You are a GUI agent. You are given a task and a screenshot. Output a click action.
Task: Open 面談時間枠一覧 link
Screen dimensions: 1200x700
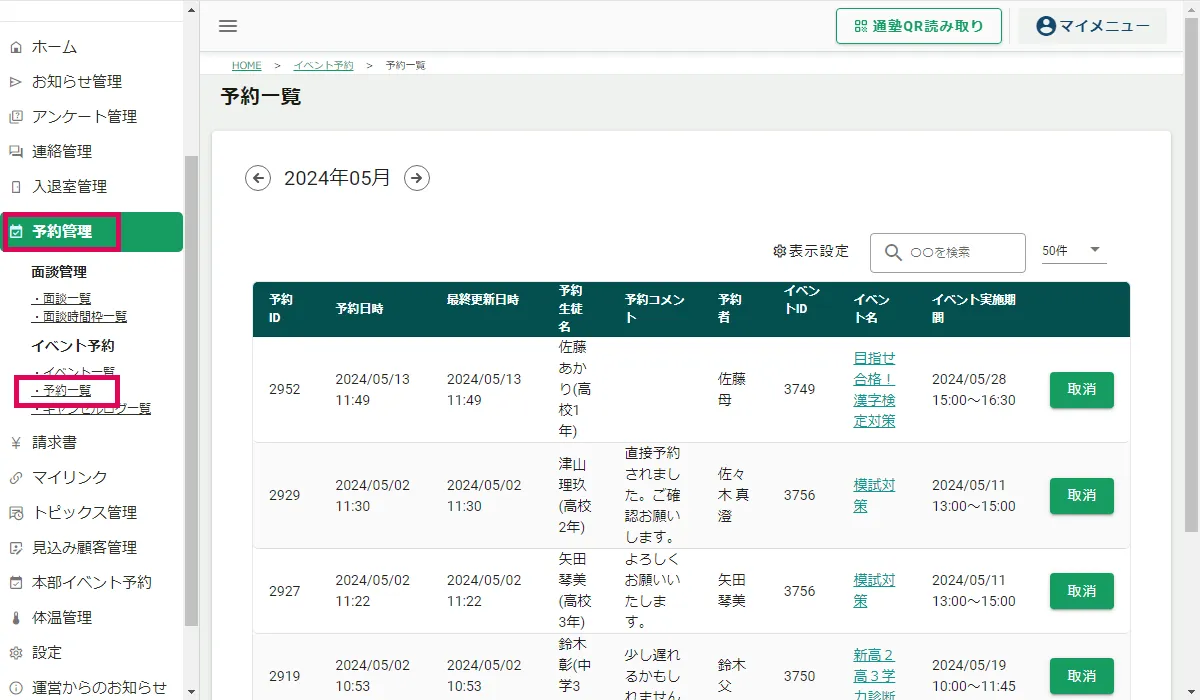tap(79, 316)
